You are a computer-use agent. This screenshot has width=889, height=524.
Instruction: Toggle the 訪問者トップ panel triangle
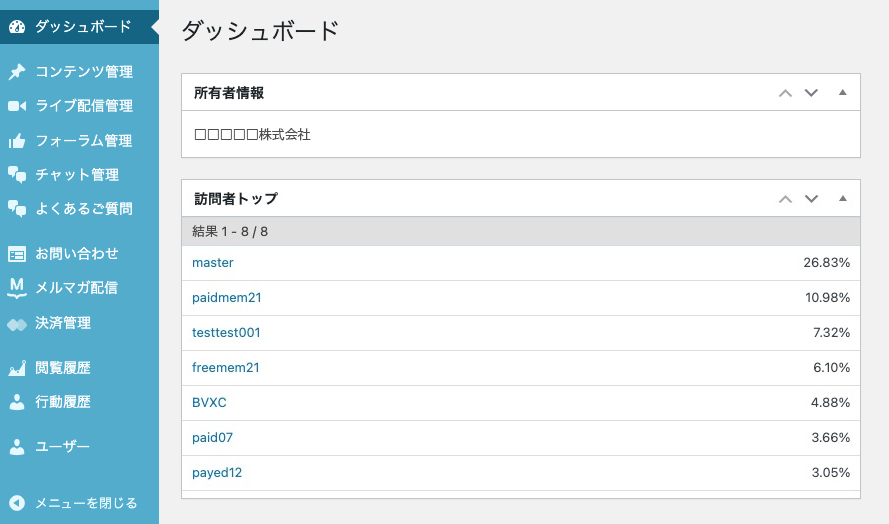[x=842, y=198]
